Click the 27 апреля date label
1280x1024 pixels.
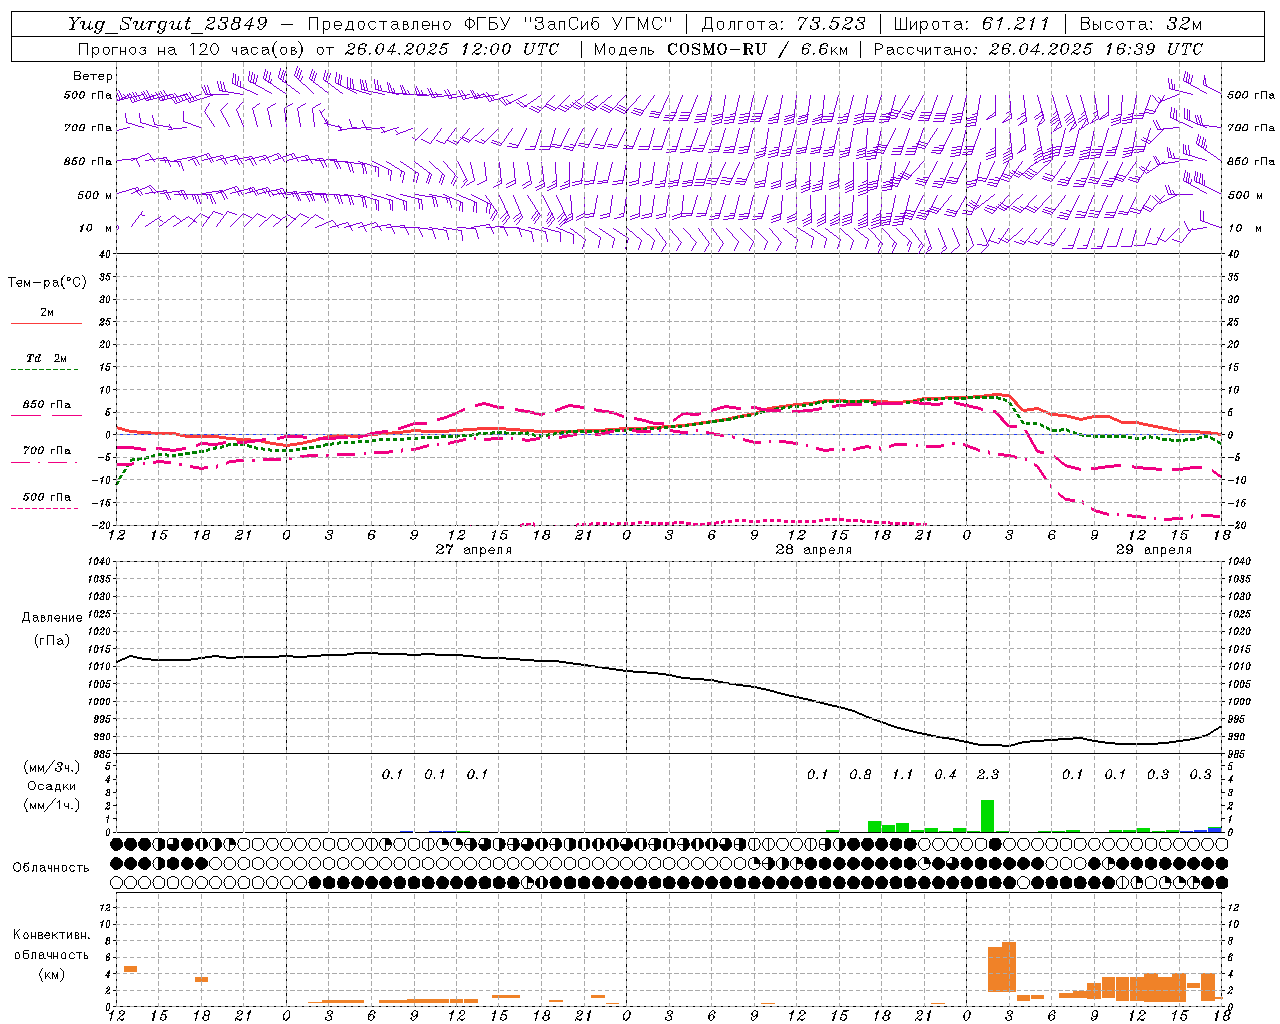474,549
